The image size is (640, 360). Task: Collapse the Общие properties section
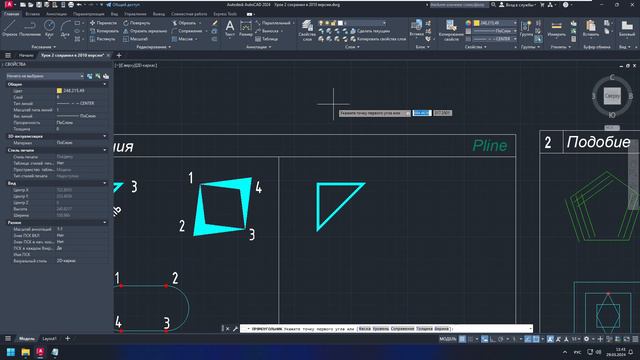point(105,84)
